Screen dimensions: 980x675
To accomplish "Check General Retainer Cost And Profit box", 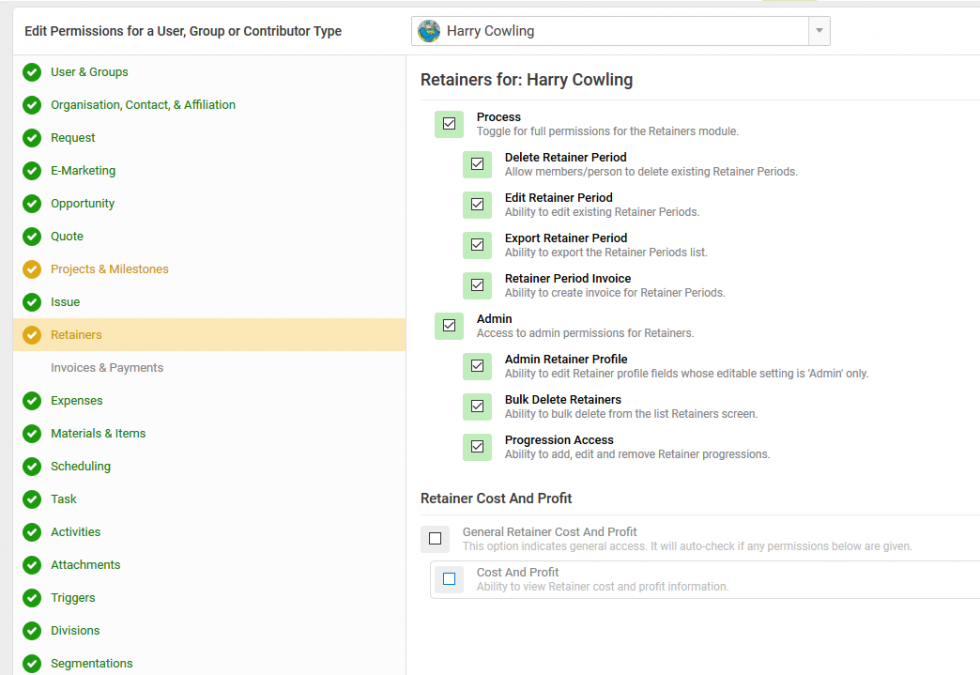I will pyautogui.click(x=435, y=539).
